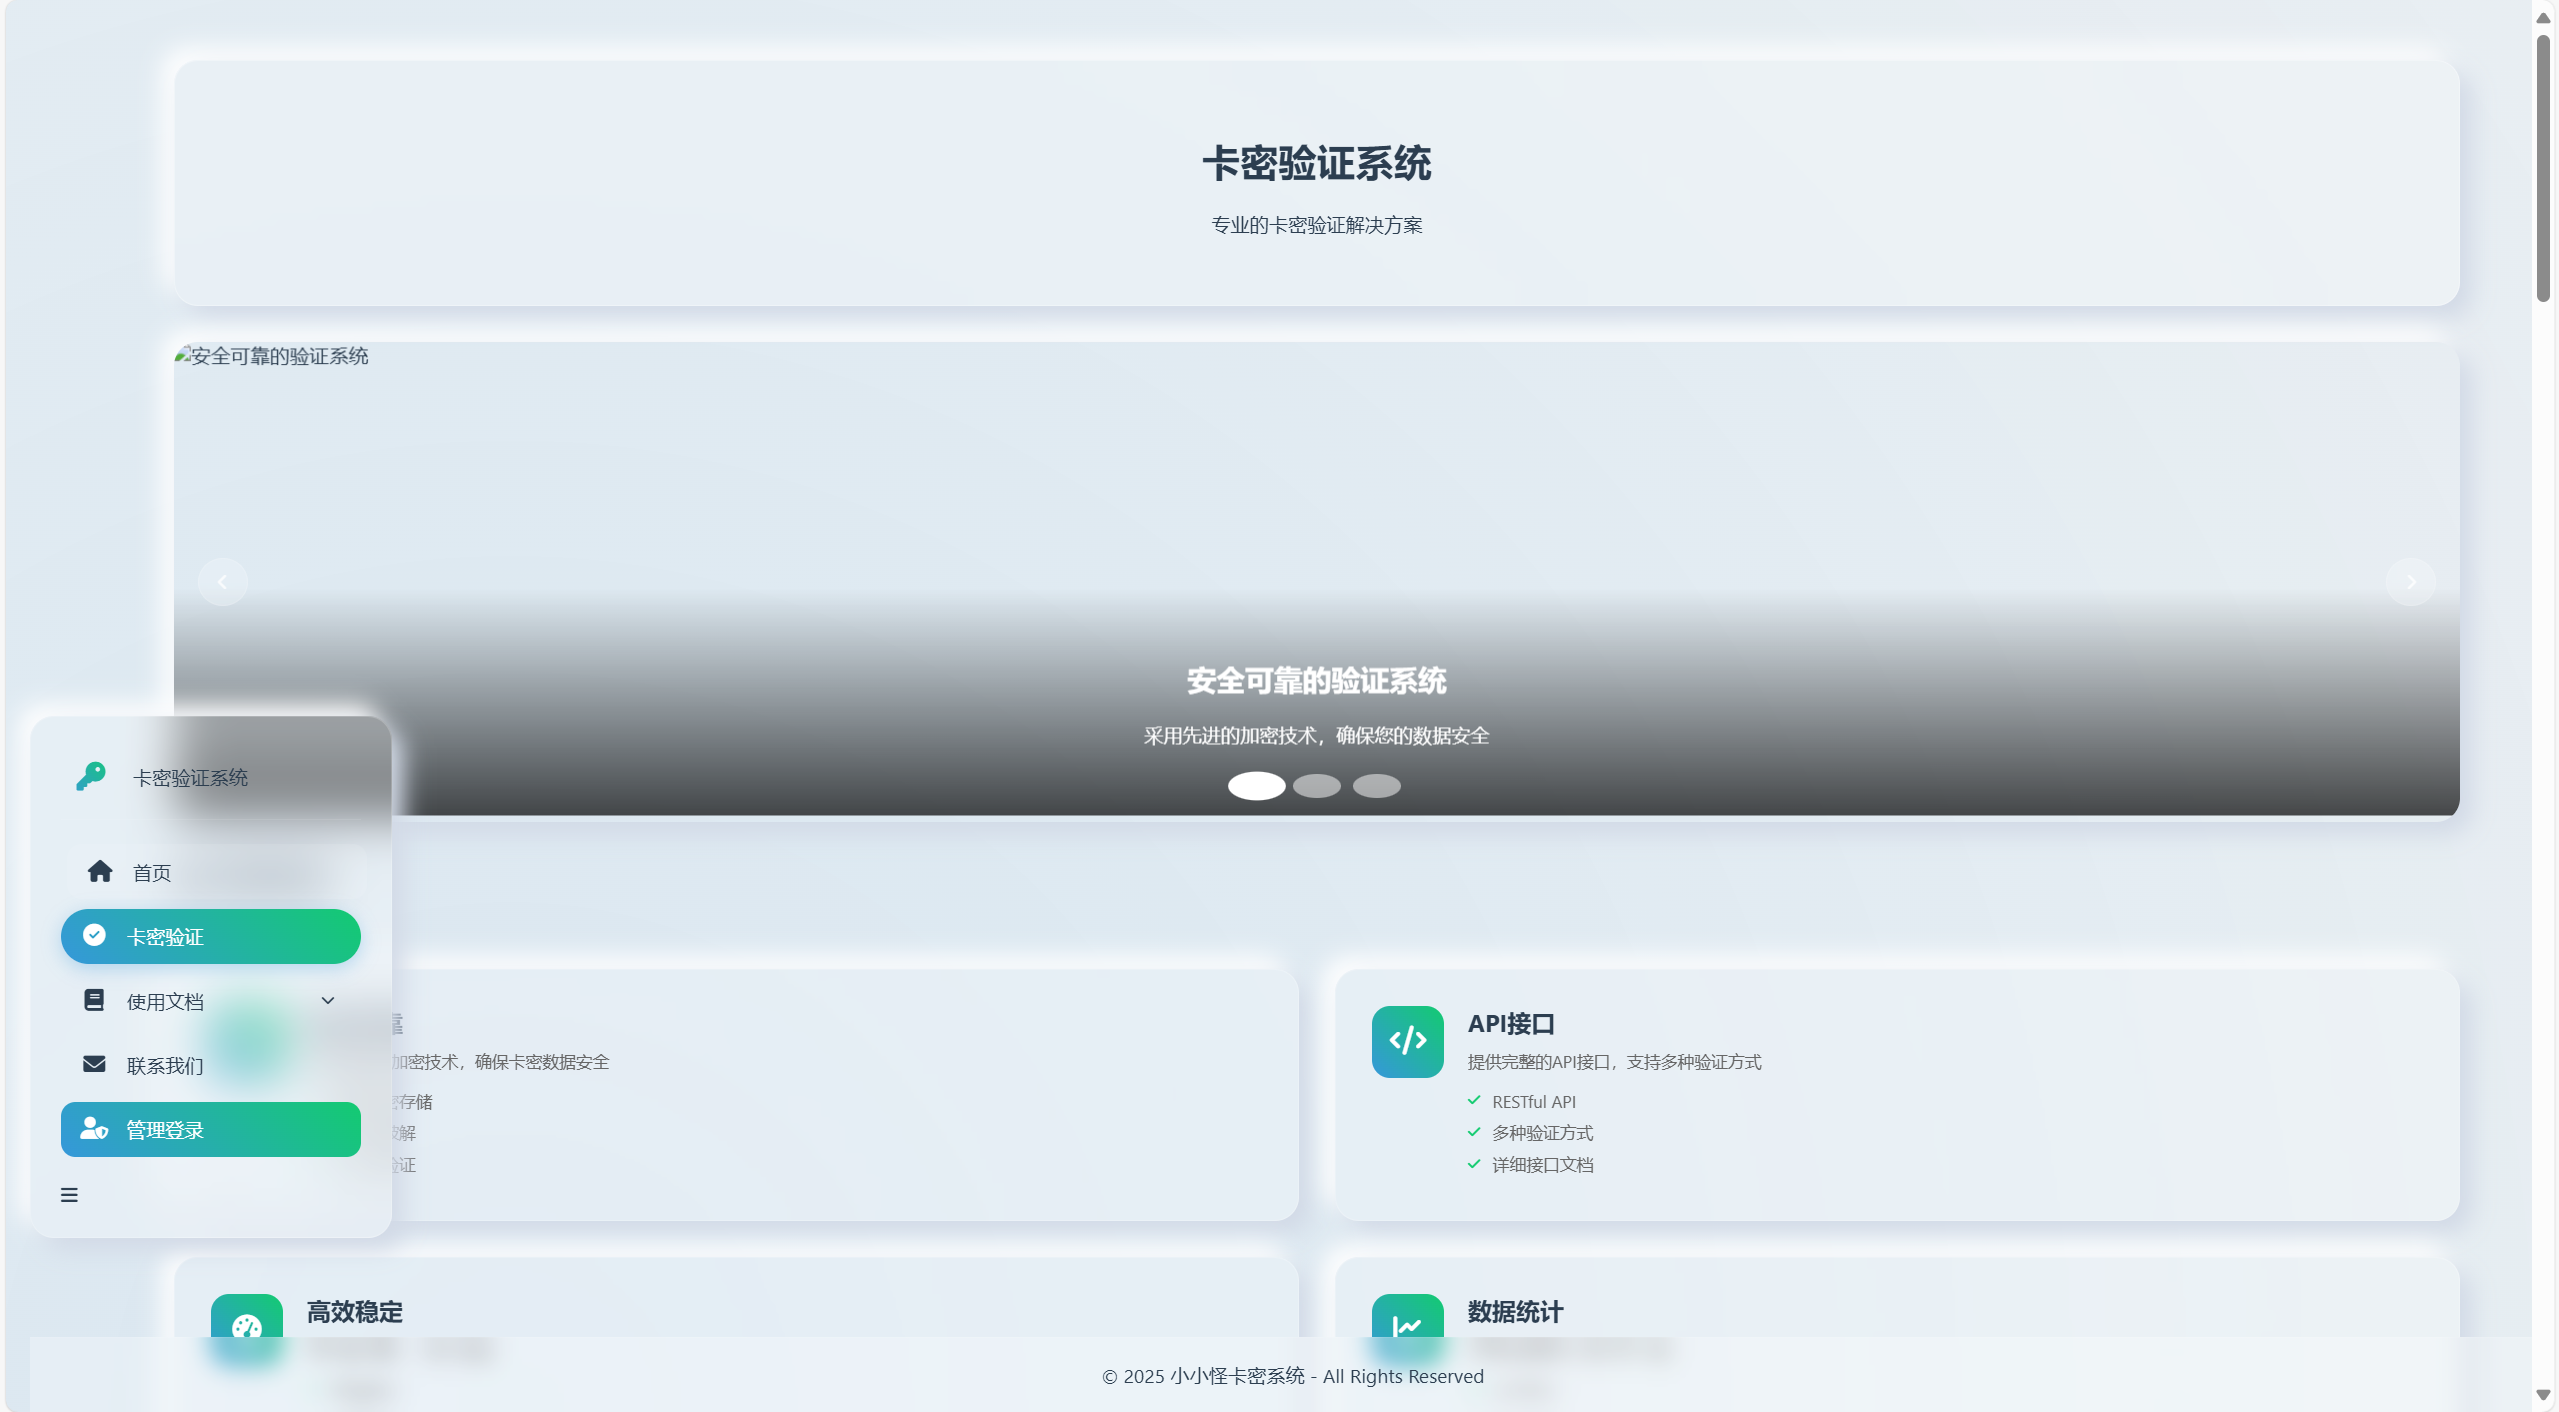2559x1412 pixels.
Task: Expand the 使用文档 chevron arrow
Action: coord(328,1000)
